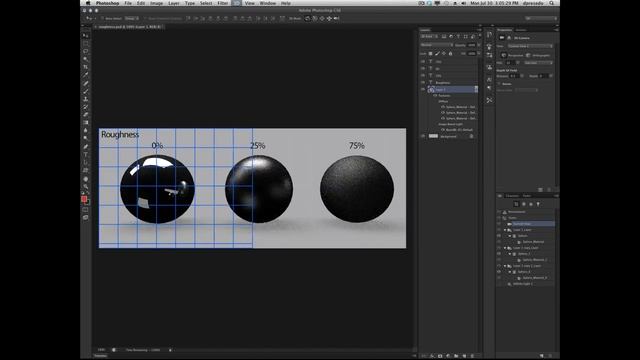Open the Fill slider arrow
Screen dimensions: 640x360
click(x=479, y=53)
